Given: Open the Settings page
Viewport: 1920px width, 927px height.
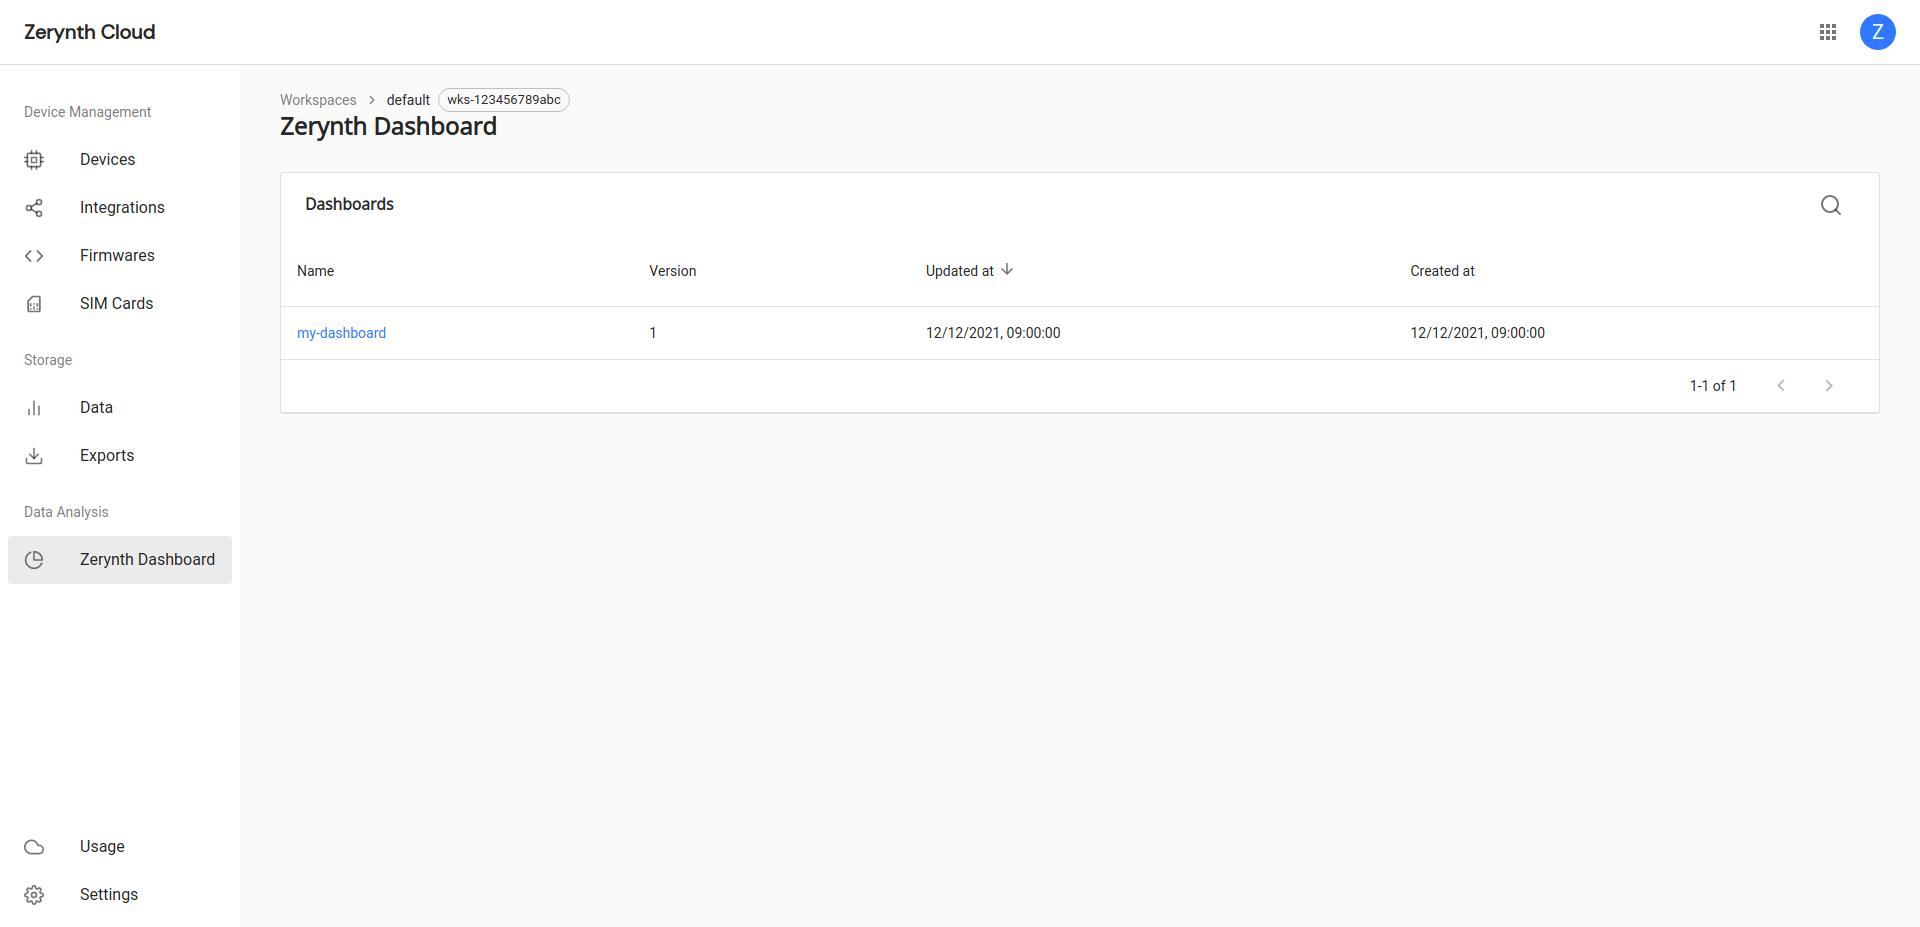Looking at the screenshot, I should (120, 895).
